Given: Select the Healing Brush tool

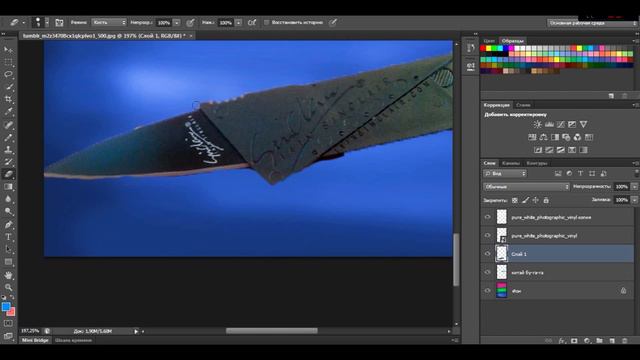Looking at the screenshot, I should (8, 125).
